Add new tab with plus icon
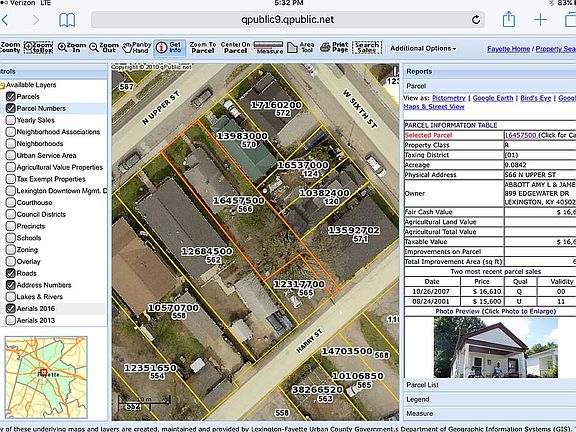The height and width of the screenshot is (432, 576). coord(540,19)
